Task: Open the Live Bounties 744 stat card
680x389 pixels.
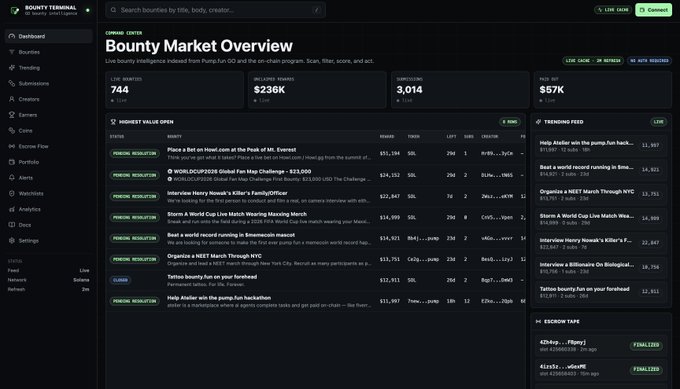Action: [174, 90]
